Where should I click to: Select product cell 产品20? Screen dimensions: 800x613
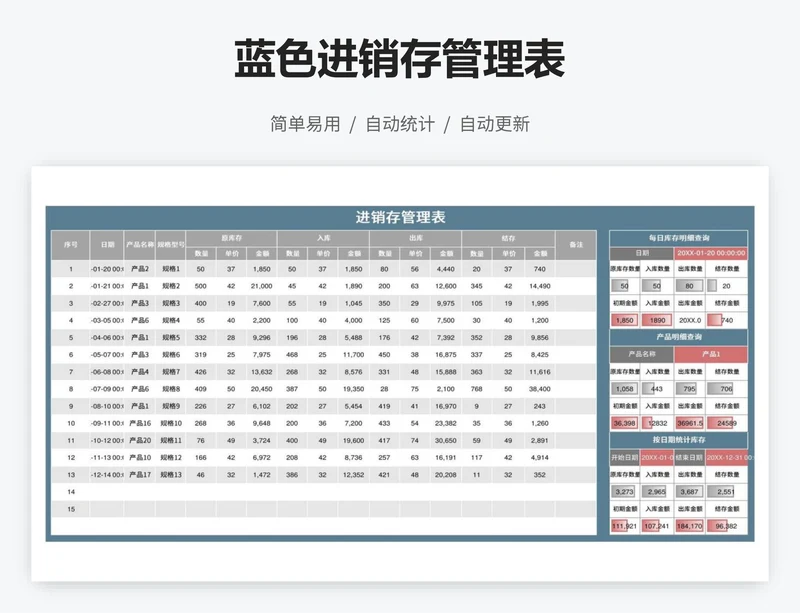point(140,440)
